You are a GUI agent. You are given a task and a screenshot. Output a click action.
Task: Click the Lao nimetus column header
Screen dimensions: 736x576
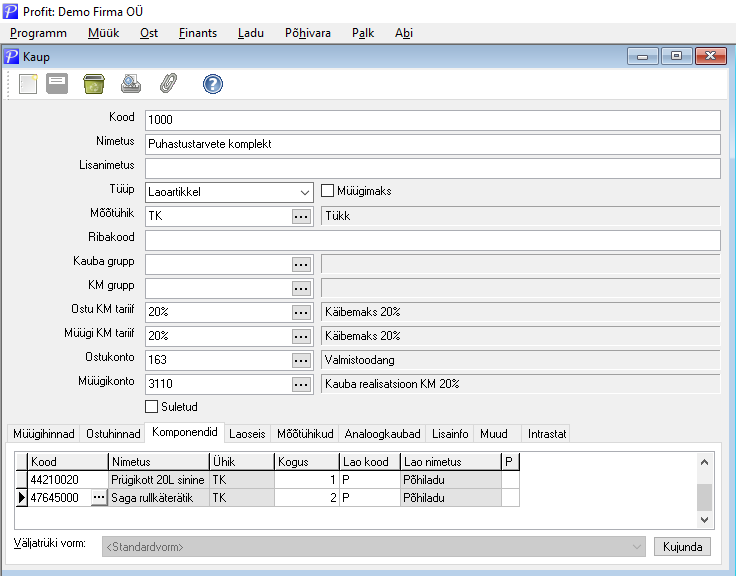pyautogui.click(x=451, y=462)
